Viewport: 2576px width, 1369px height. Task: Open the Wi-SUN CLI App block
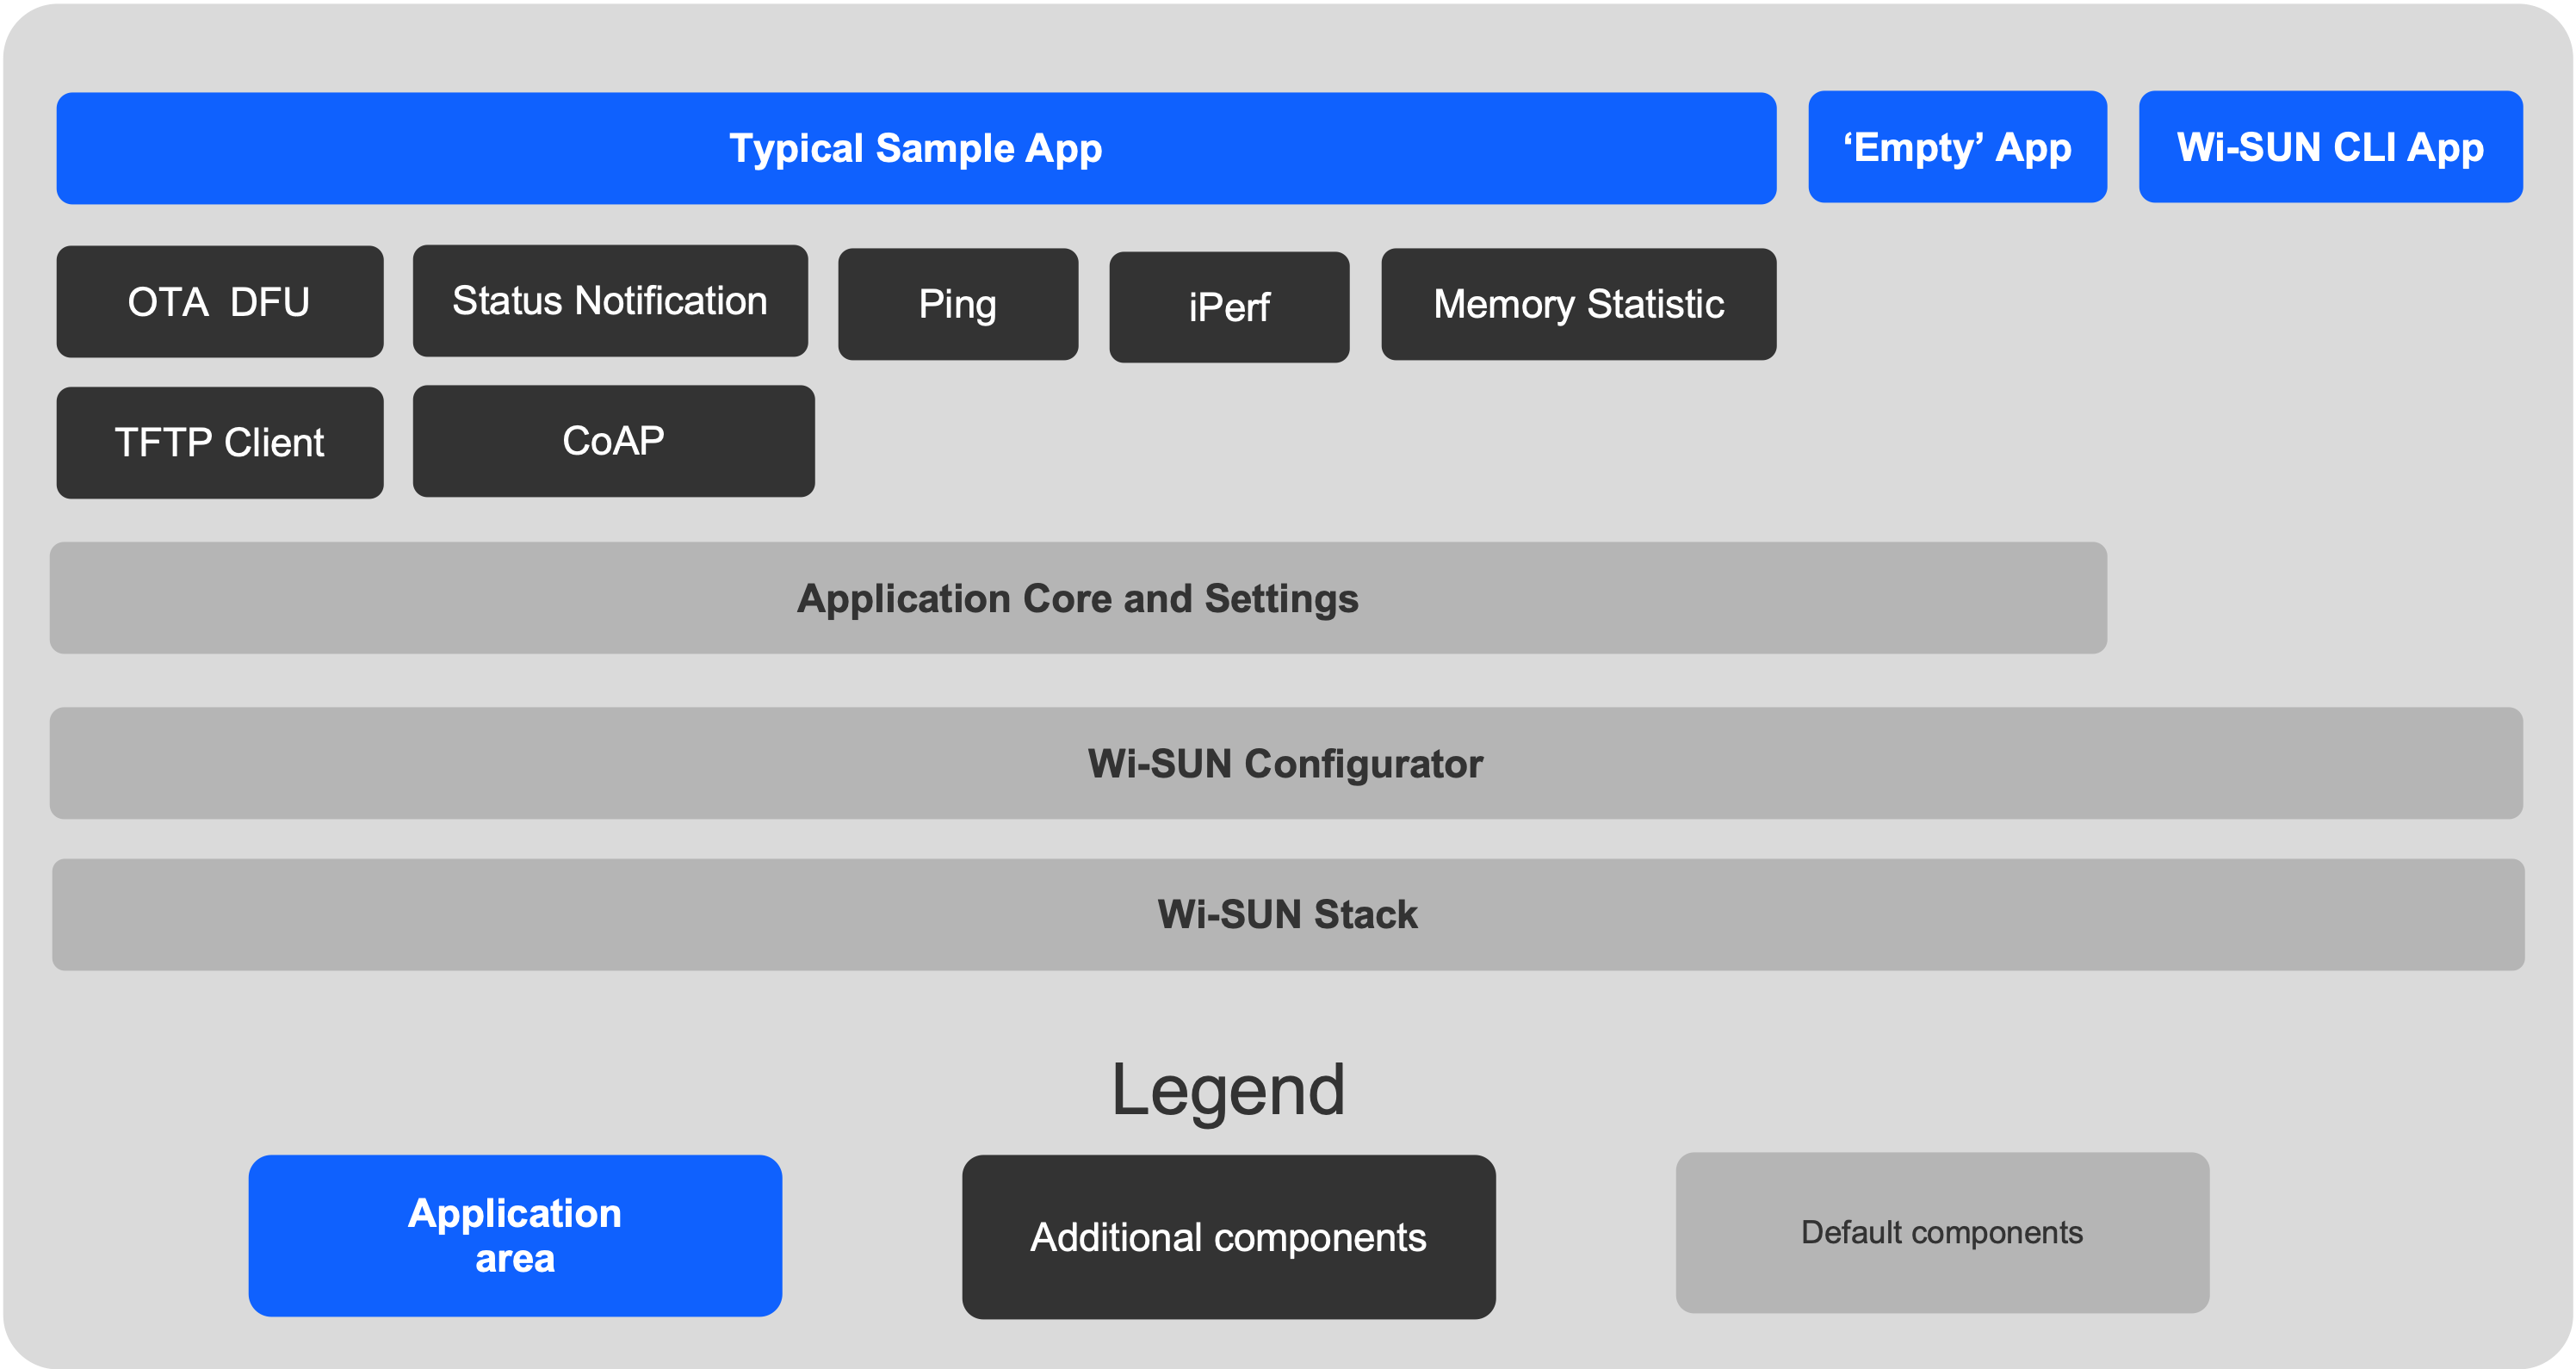(2330, 147)
